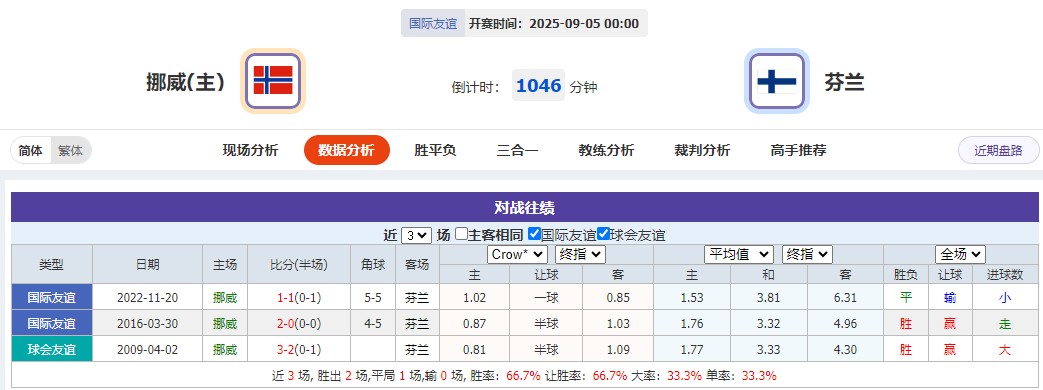Viewport: 1043px width, 390px height.
Task: Click the 对战往绩 section header
Action: [524, 207]
